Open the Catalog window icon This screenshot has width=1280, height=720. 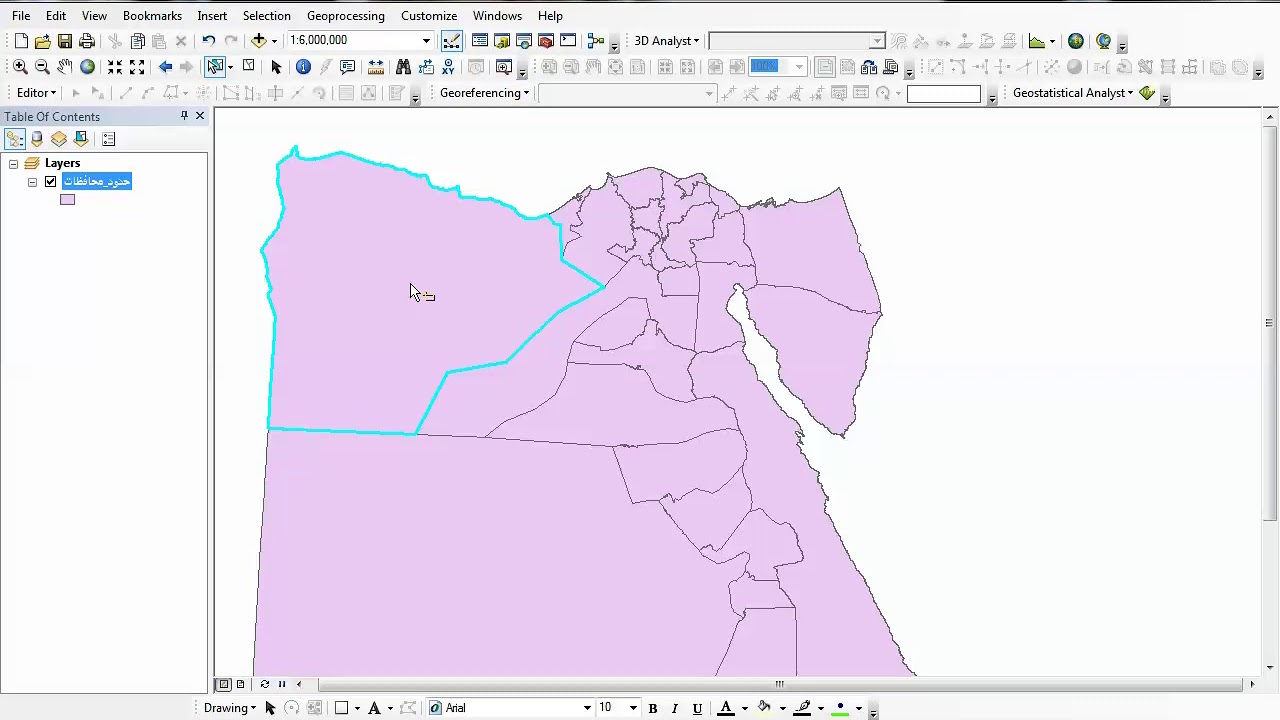[502, 41]
